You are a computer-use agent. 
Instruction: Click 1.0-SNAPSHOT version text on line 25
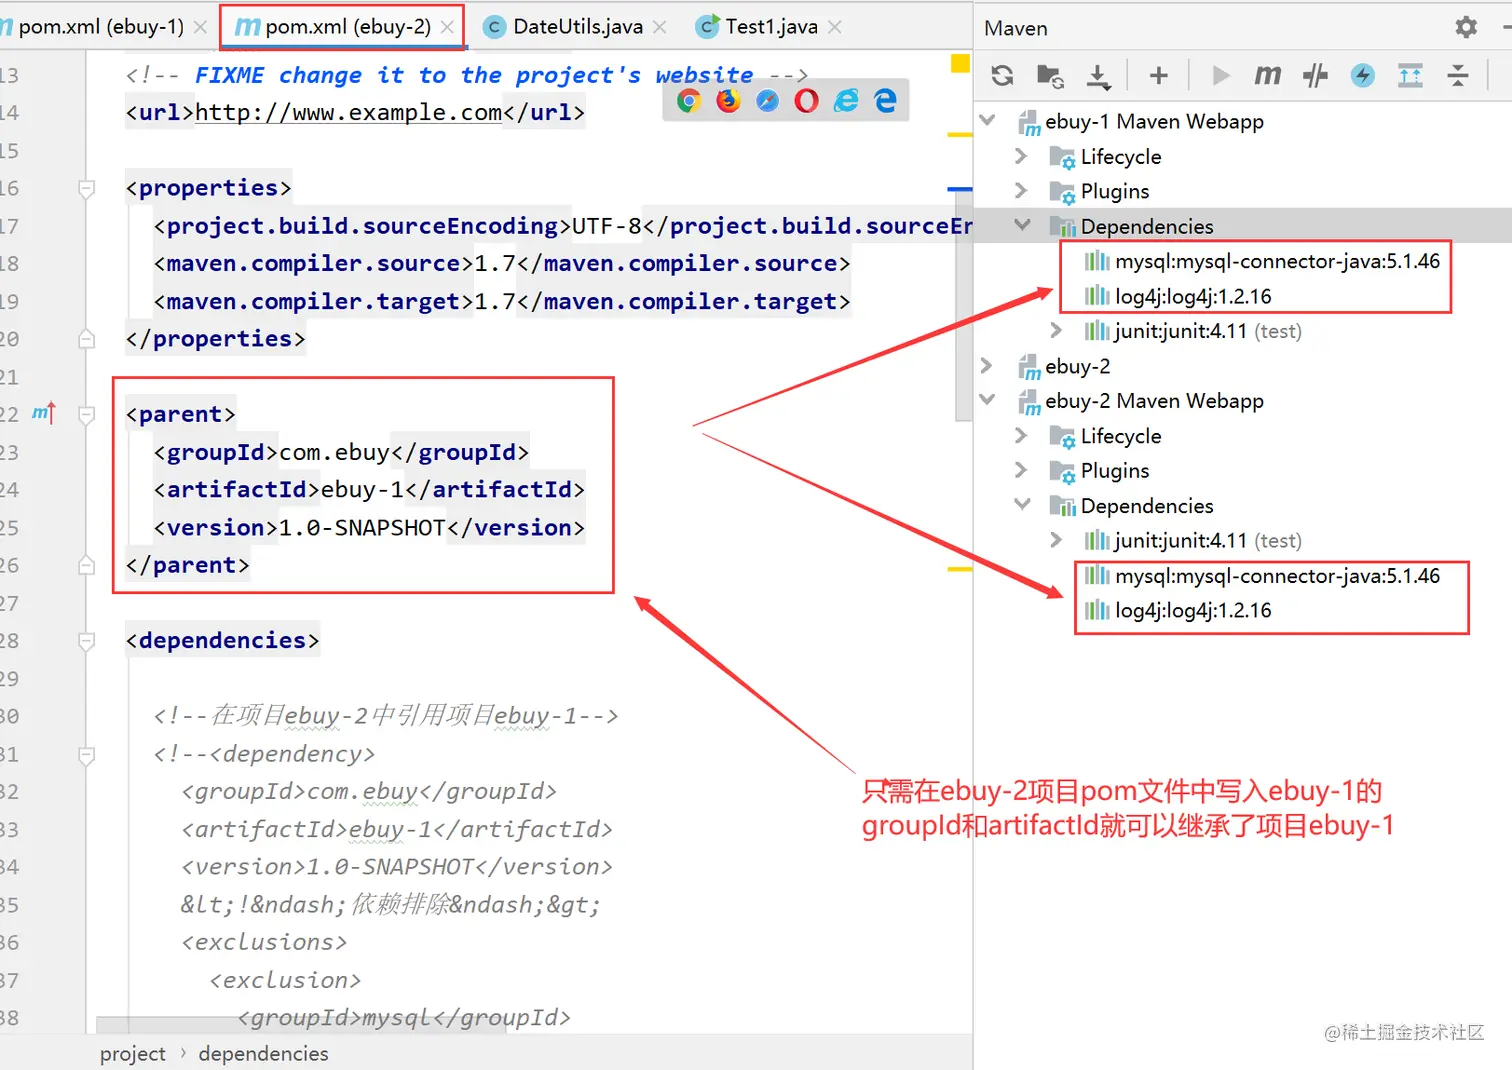pyautogui.click(x=362, y=527)
